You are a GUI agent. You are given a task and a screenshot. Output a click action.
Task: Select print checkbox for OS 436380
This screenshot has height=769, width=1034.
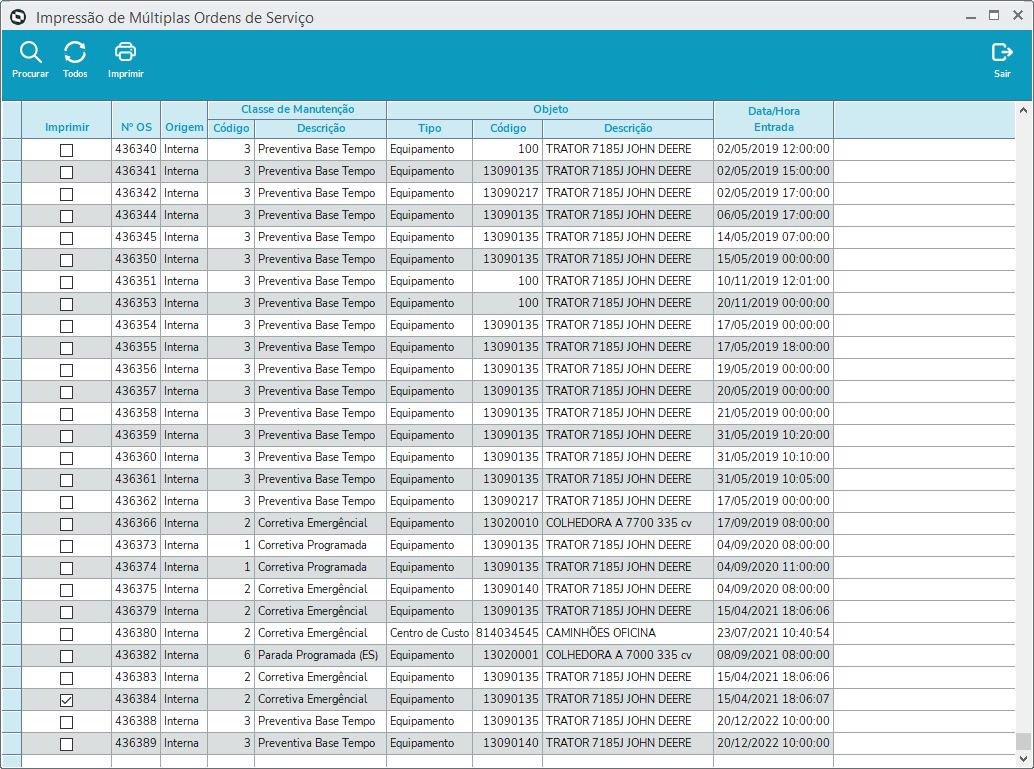coord(67,634)
